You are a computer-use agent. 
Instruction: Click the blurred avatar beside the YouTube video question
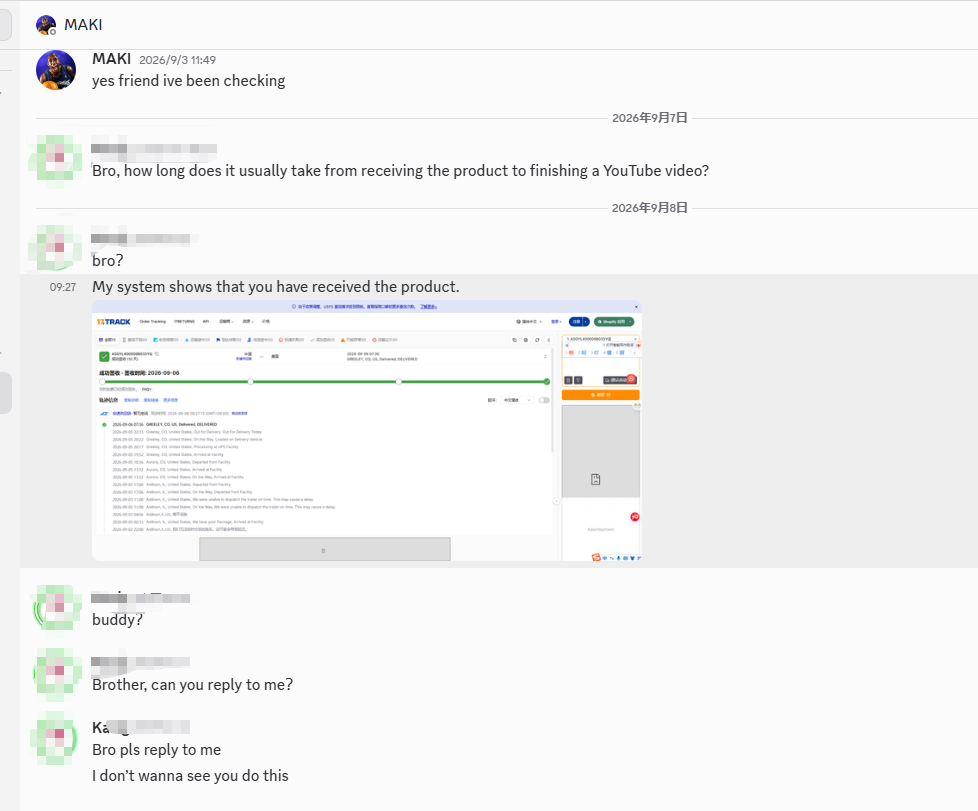click(56, 160)
